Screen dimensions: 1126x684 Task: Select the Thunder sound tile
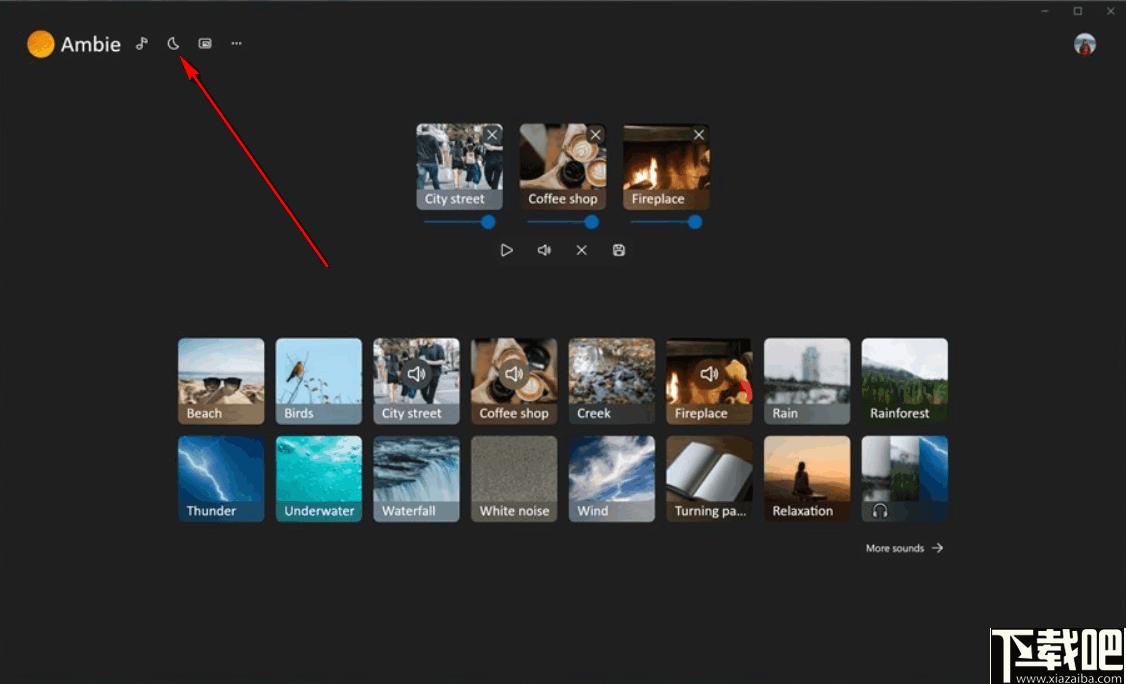pos(221,479)
